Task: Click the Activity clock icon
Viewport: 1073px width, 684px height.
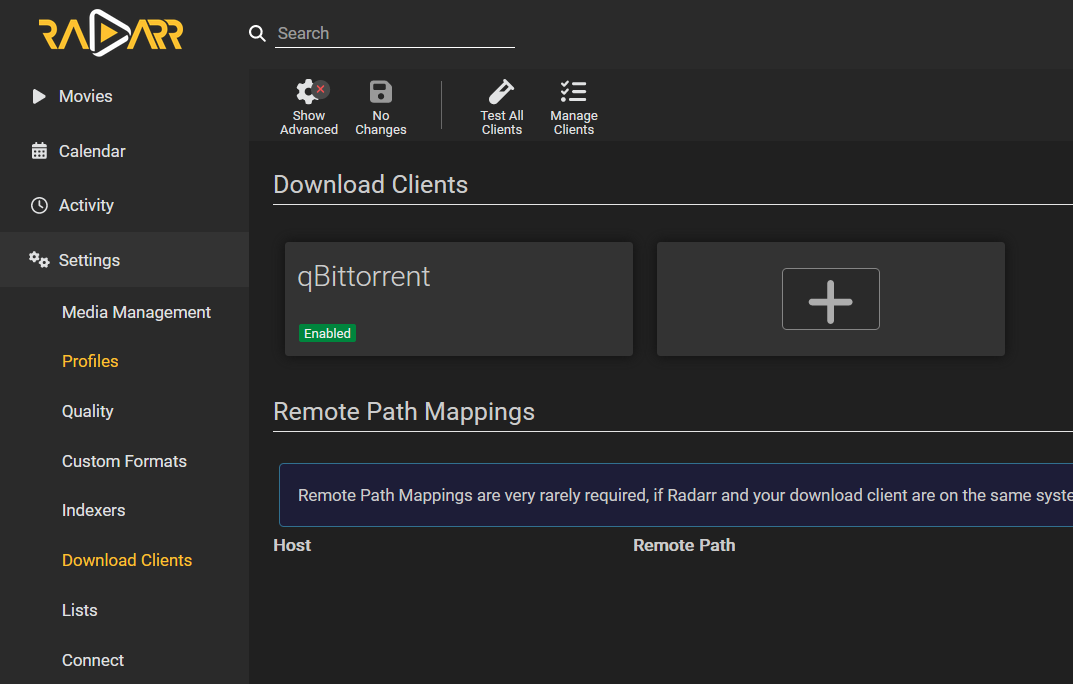Action: tap(39, 205)
